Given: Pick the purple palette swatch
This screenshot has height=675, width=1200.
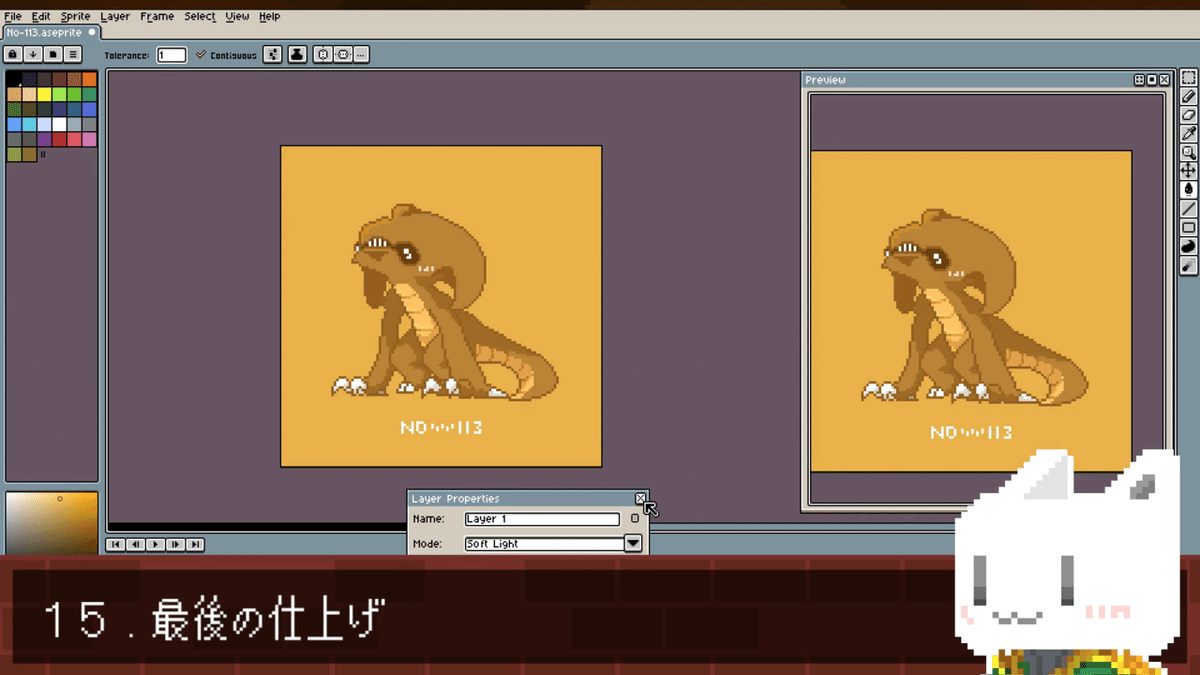Looking at the screenshot, I should click(44, 139).
